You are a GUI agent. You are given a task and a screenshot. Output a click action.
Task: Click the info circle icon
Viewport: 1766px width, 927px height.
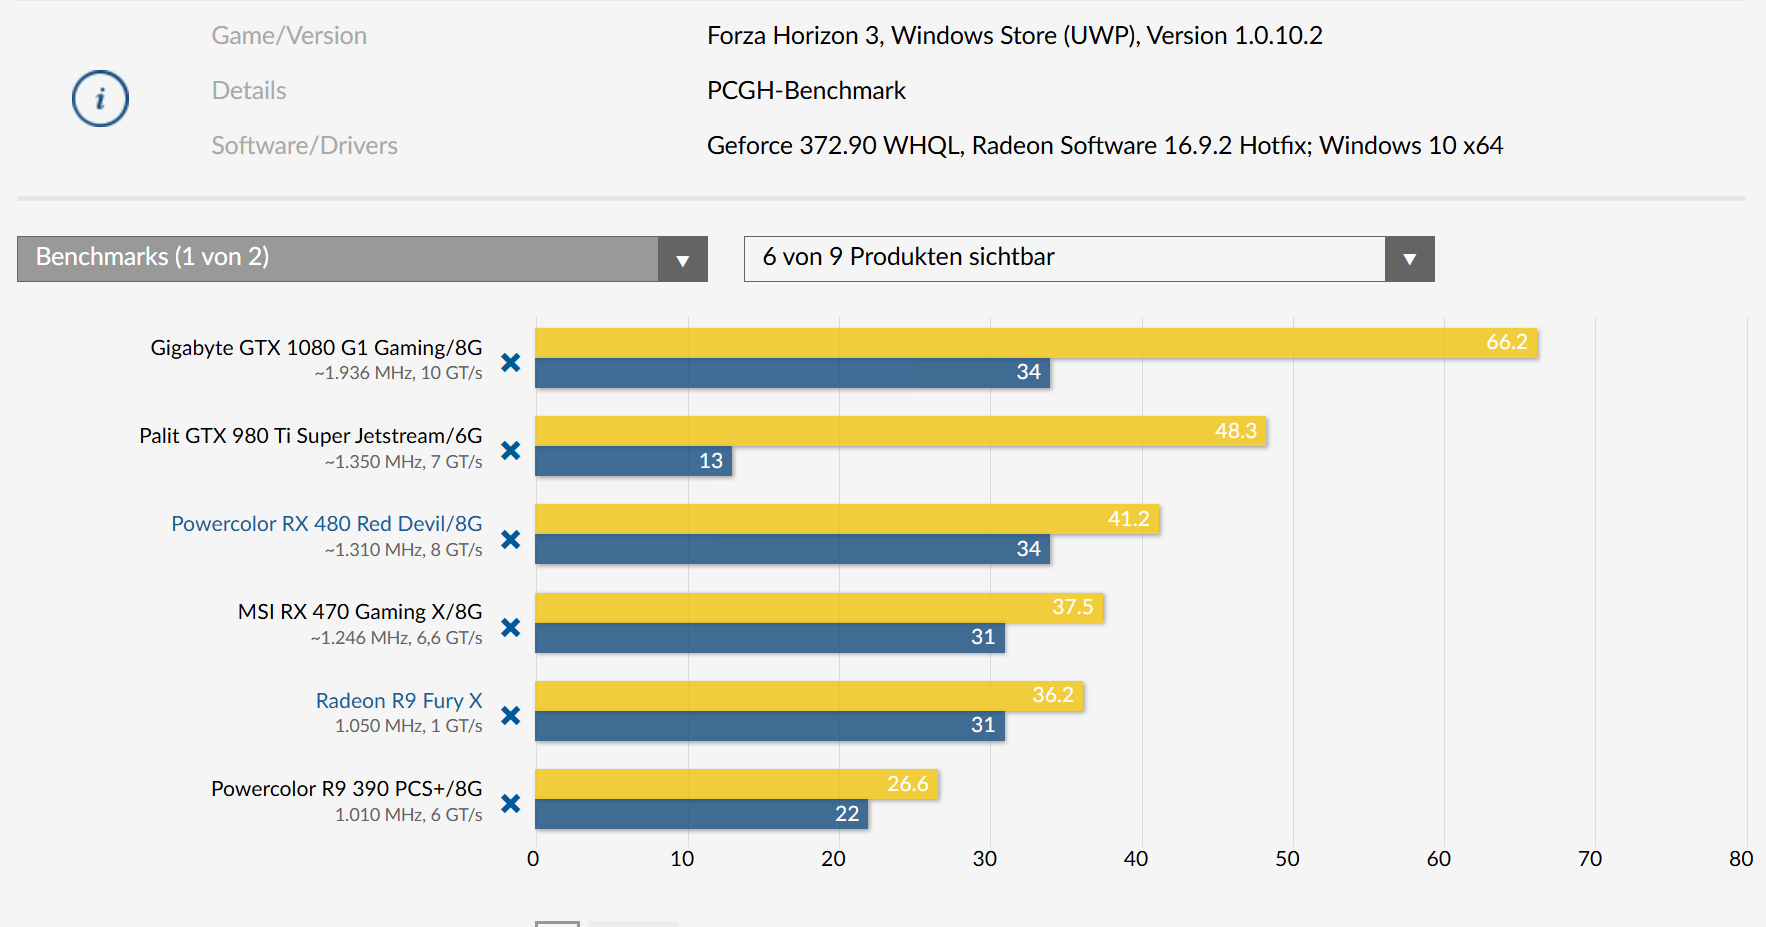(x=100, y=99)
